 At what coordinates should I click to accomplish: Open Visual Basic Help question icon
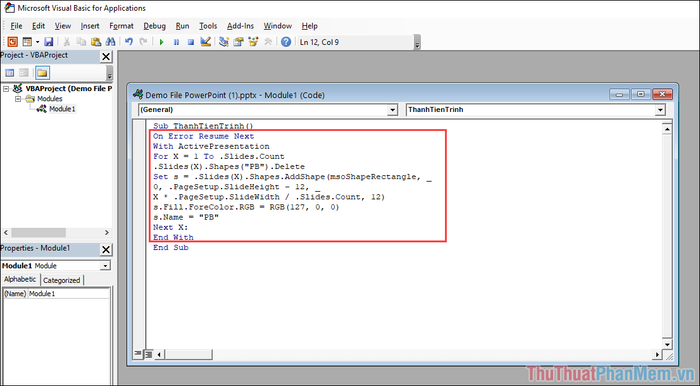click(286, 42)
